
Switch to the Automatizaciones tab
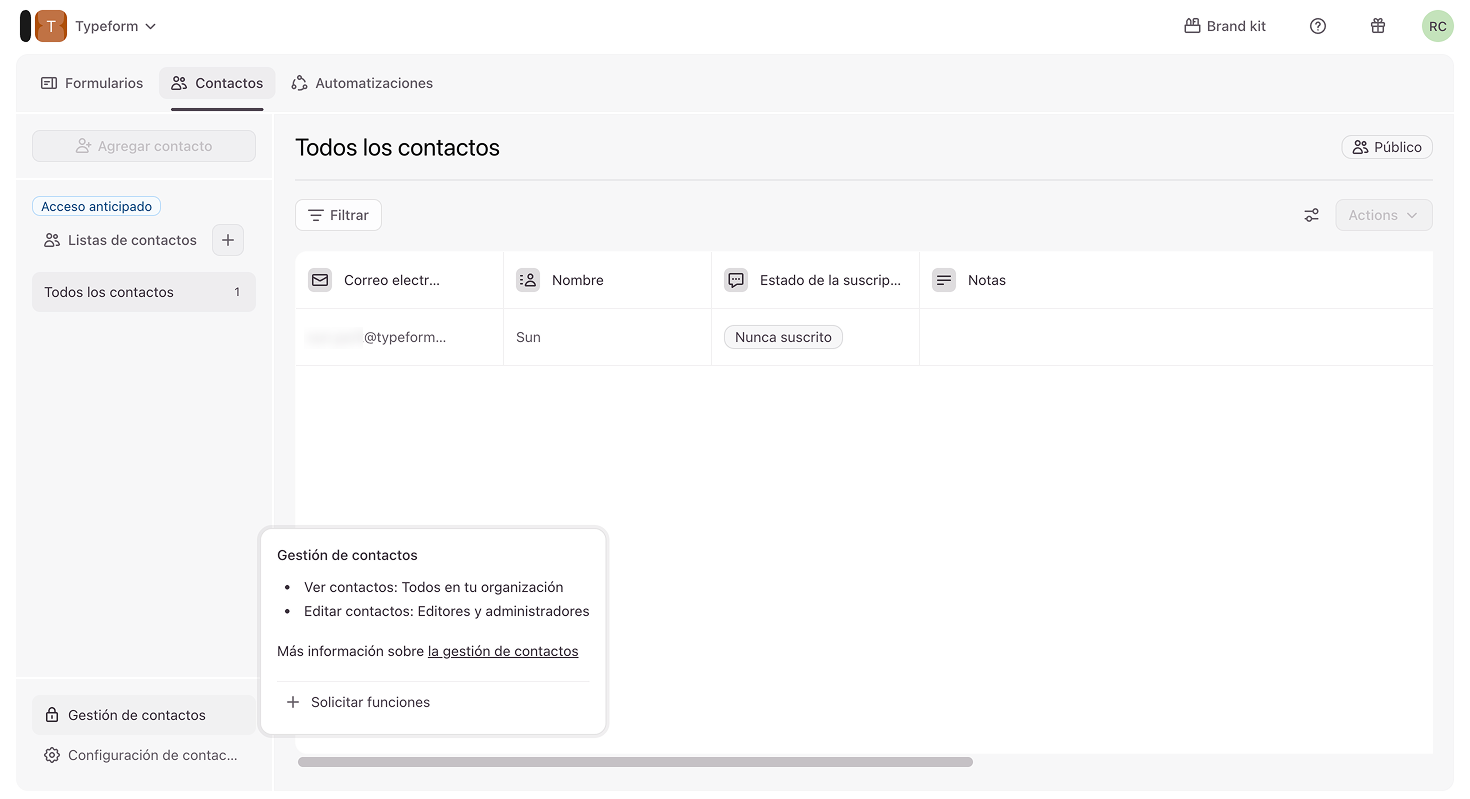click(362, 83)
